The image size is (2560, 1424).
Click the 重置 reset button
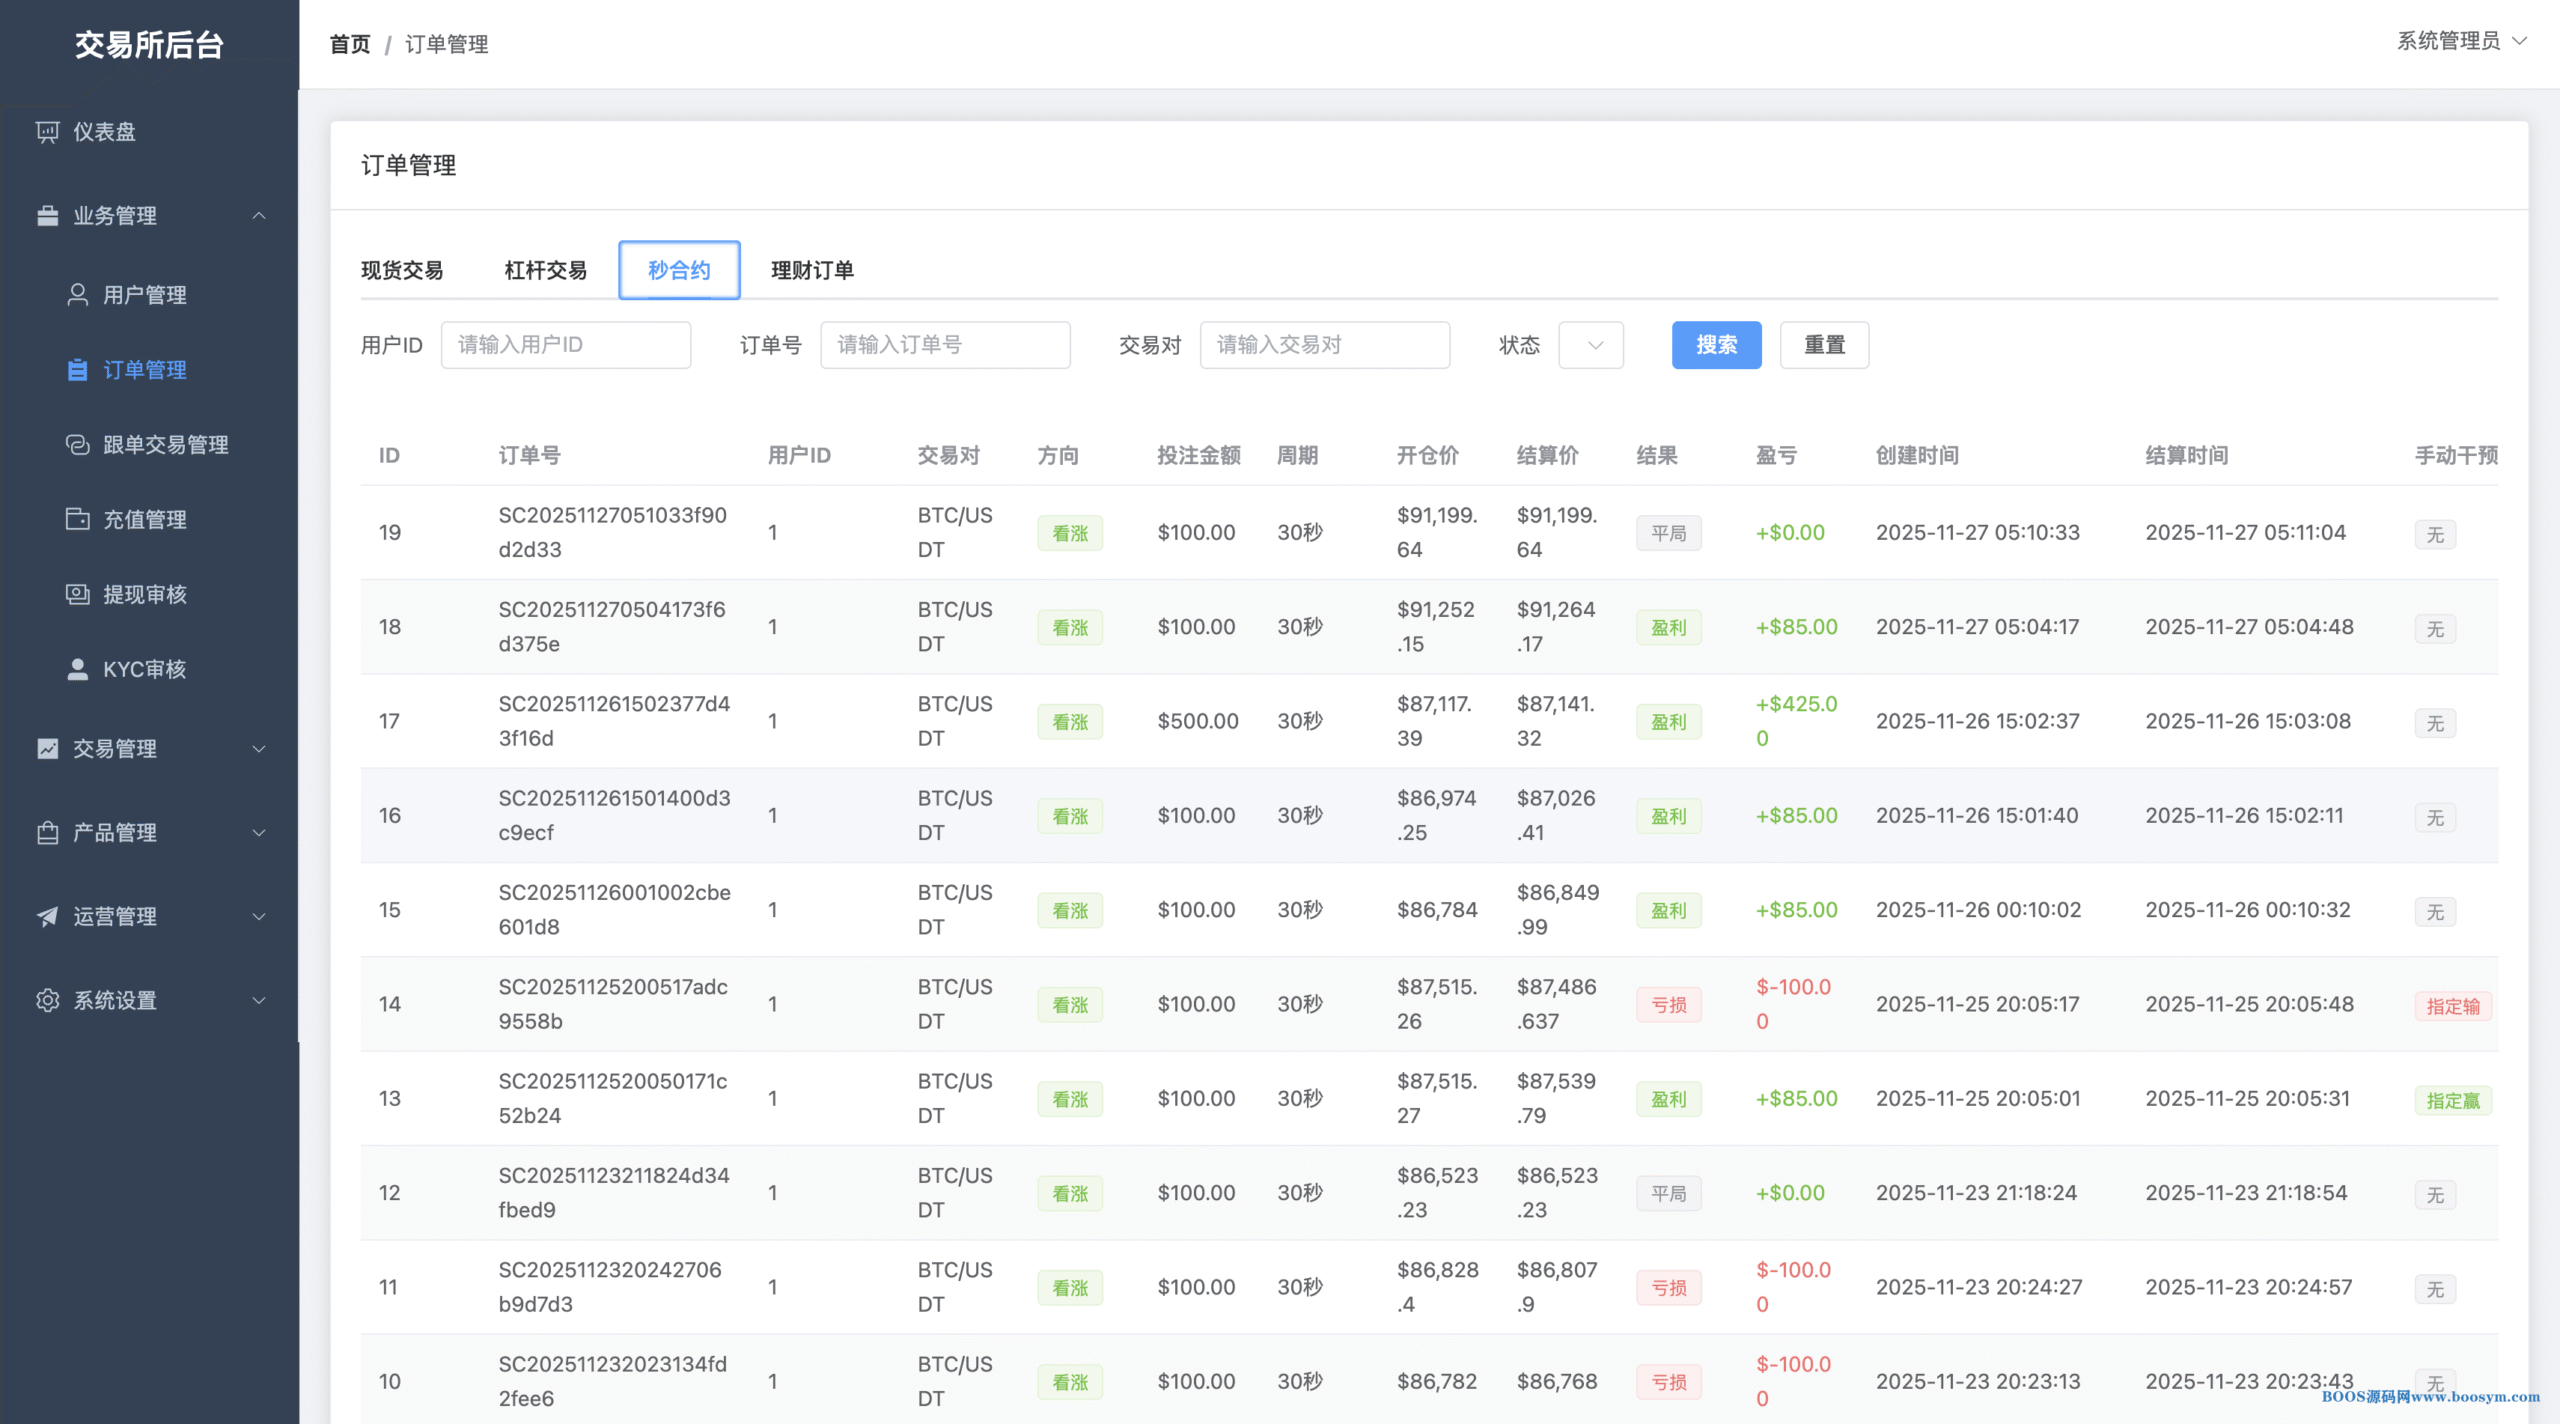(x=1824, y=345)
